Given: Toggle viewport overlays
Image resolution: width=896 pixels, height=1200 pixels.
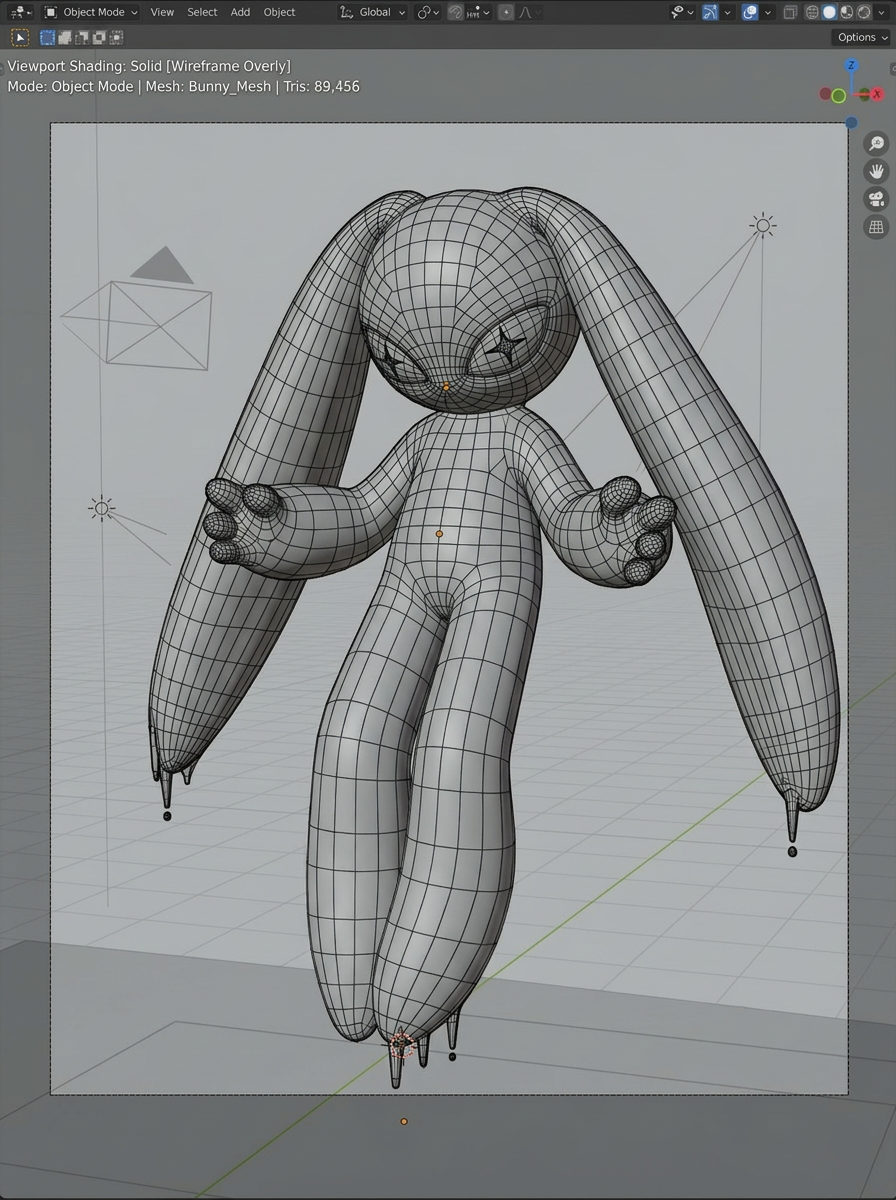Looking at the screenshot, I should click(x=749, y=12).
